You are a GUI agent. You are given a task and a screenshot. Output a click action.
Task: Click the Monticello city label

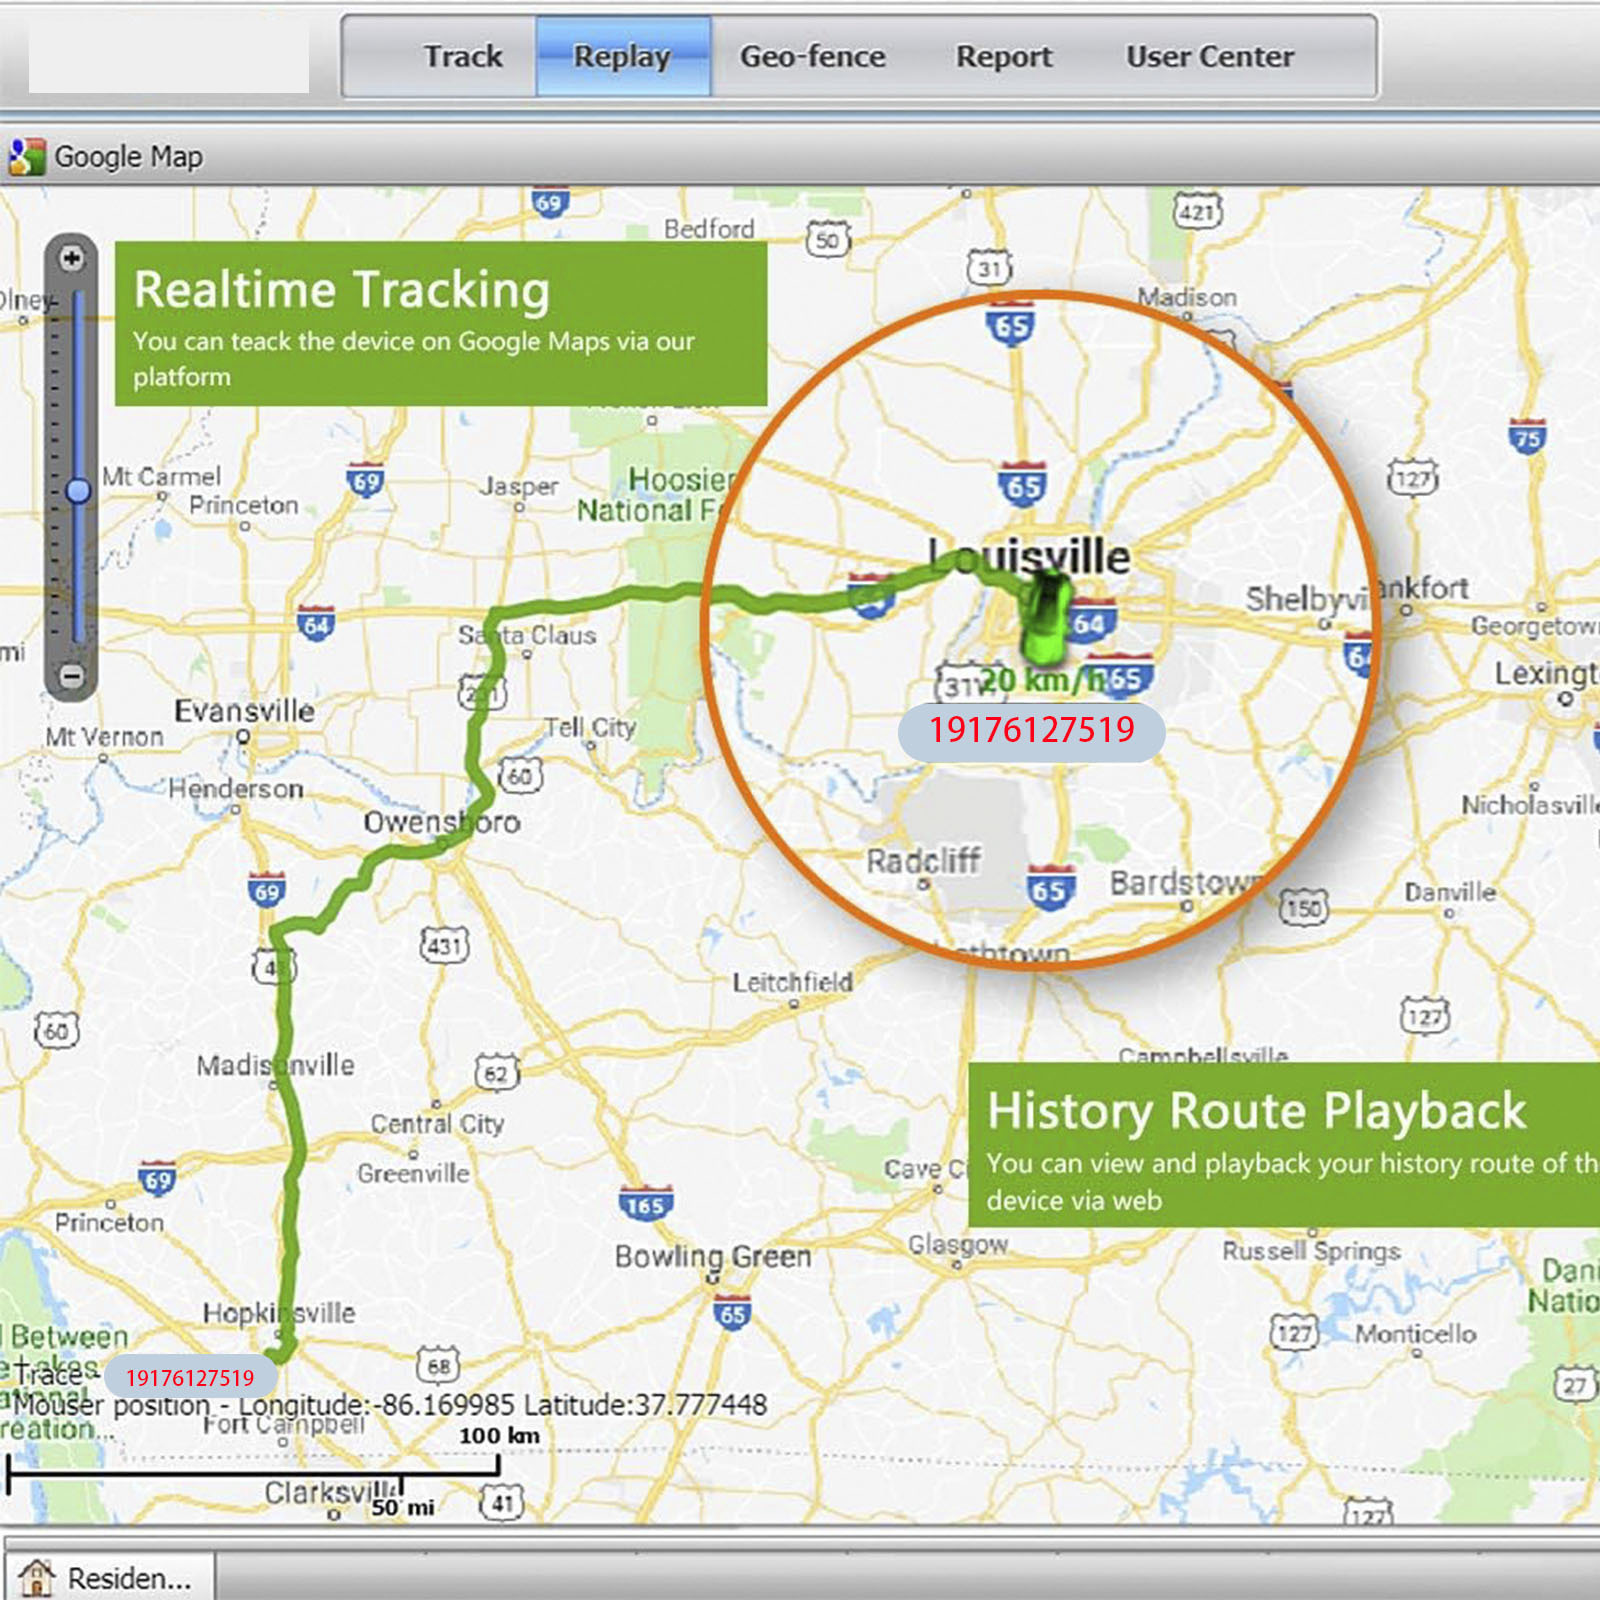1416,1334
